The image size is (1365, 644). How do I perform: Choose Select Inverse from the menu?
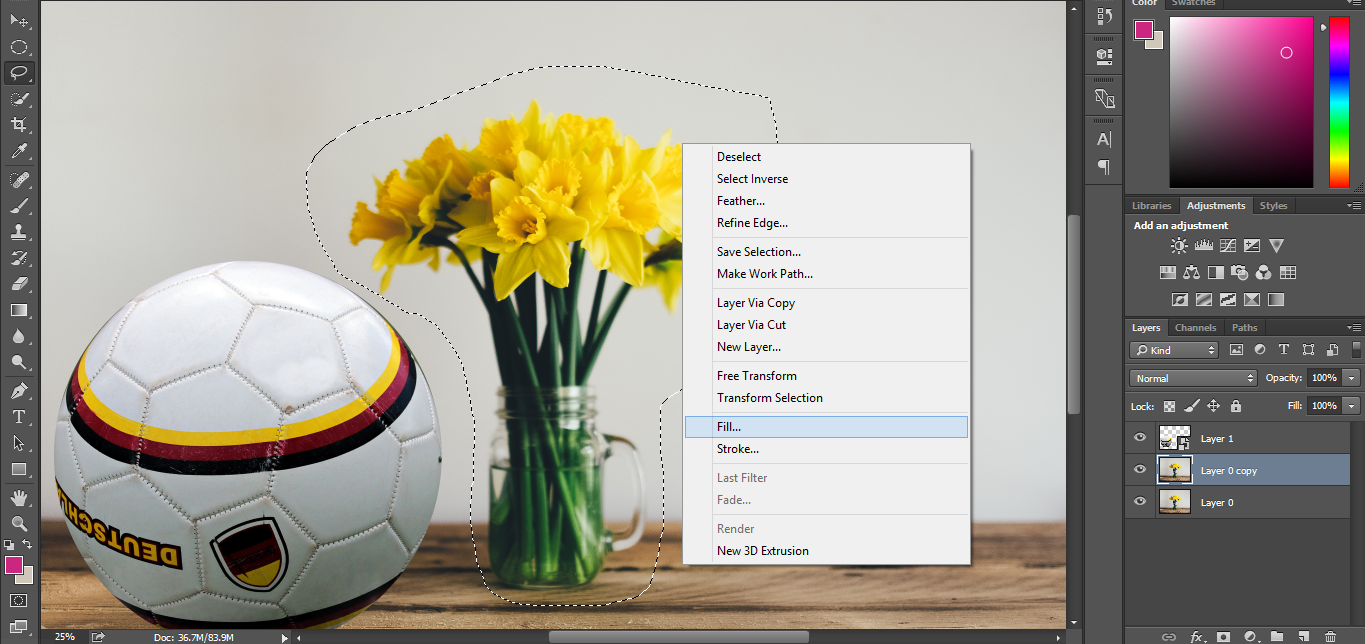[x=752, y=178]
